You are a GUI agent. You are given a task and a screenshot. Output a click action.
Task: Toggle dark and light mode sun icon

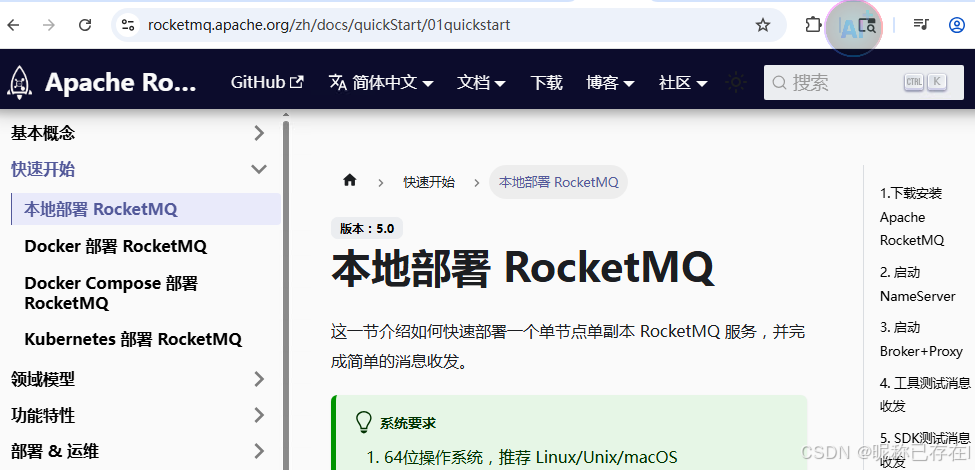[x=736, y=82]
